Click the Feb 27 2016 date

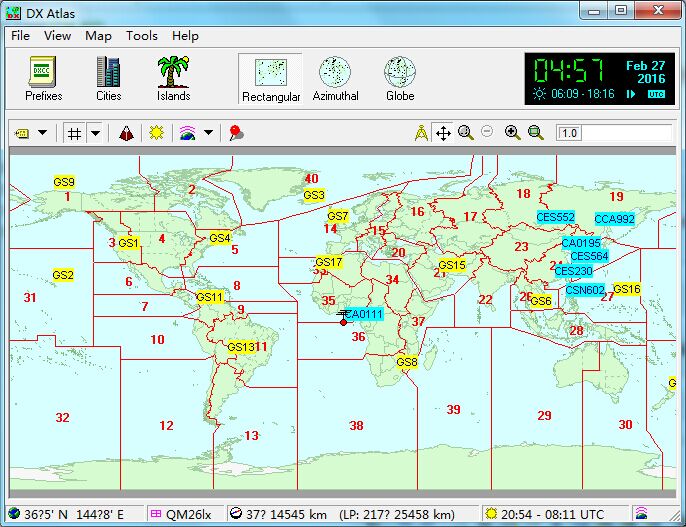(646, 72)
